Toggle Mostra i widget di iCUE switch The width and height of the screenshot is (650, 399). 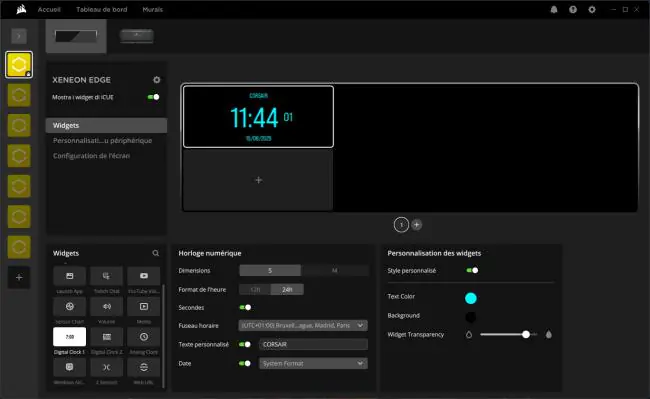coord(153,97)
